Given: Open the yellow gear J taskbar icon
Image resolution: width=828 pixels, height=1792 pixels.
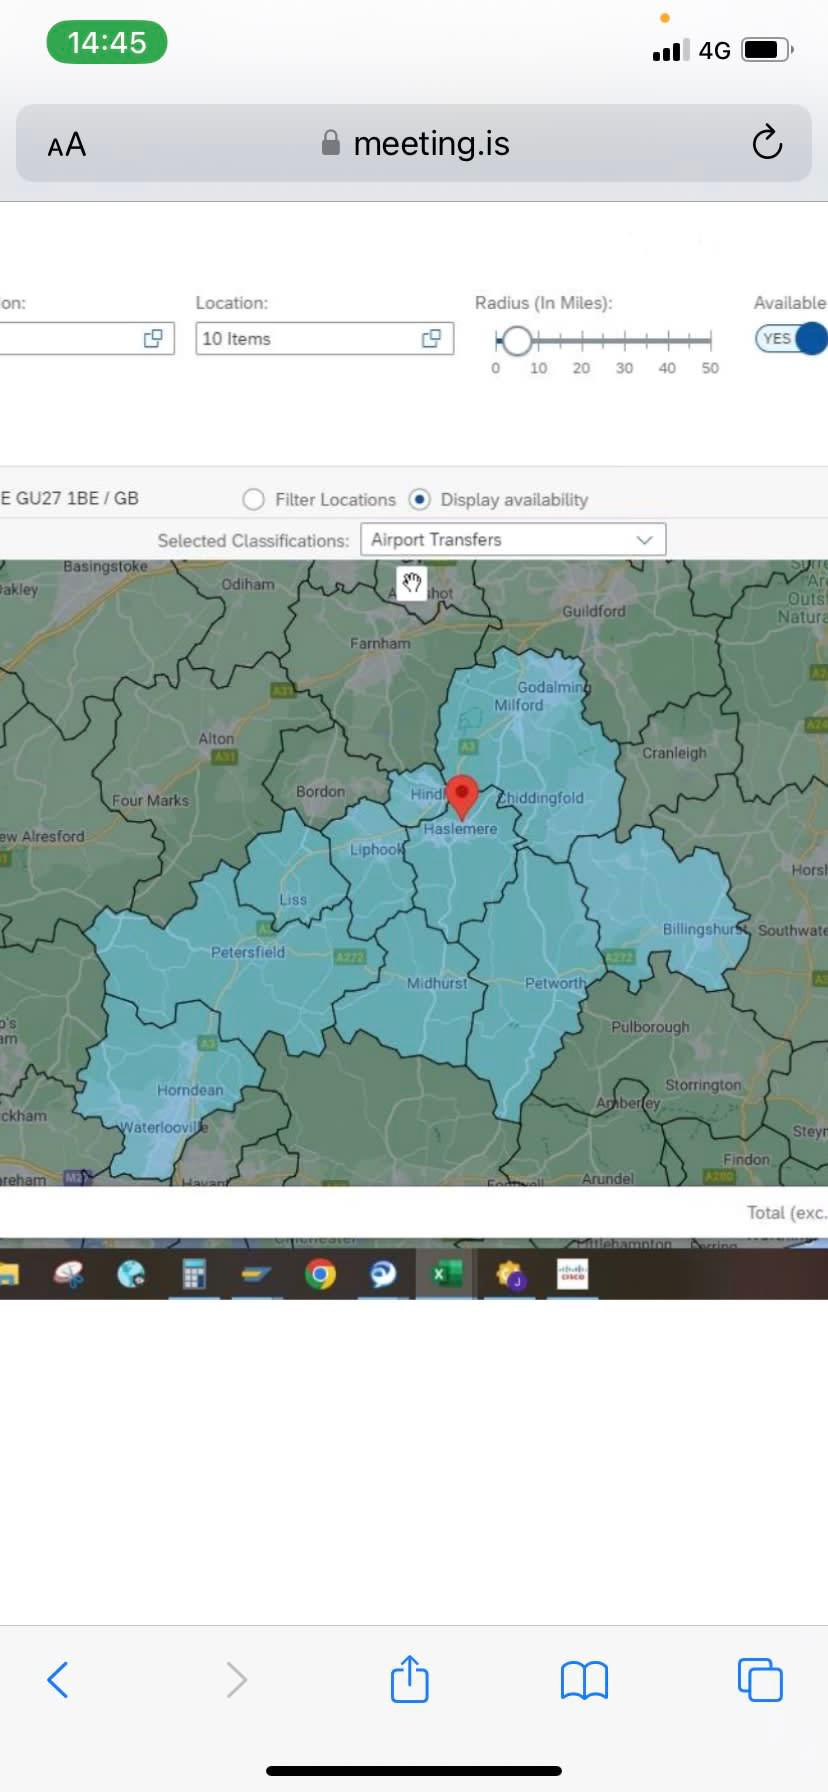Looking at the screenshot, I should click(x=510, y=1275).
